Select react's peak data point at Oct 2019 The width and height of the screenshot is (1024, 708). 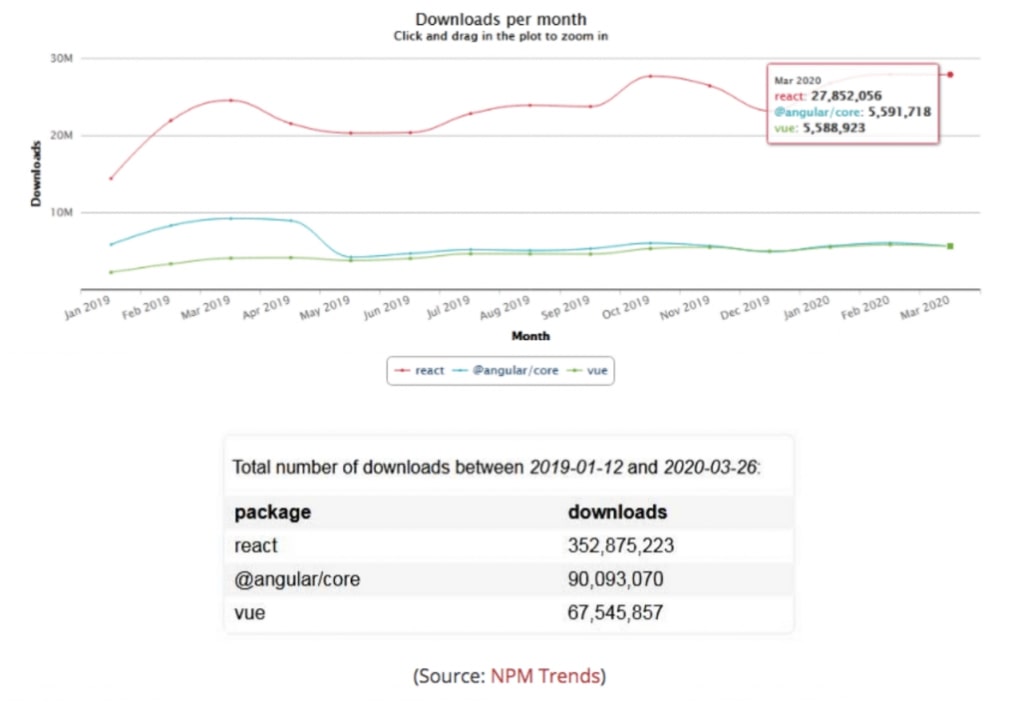(x=651, y=76)
